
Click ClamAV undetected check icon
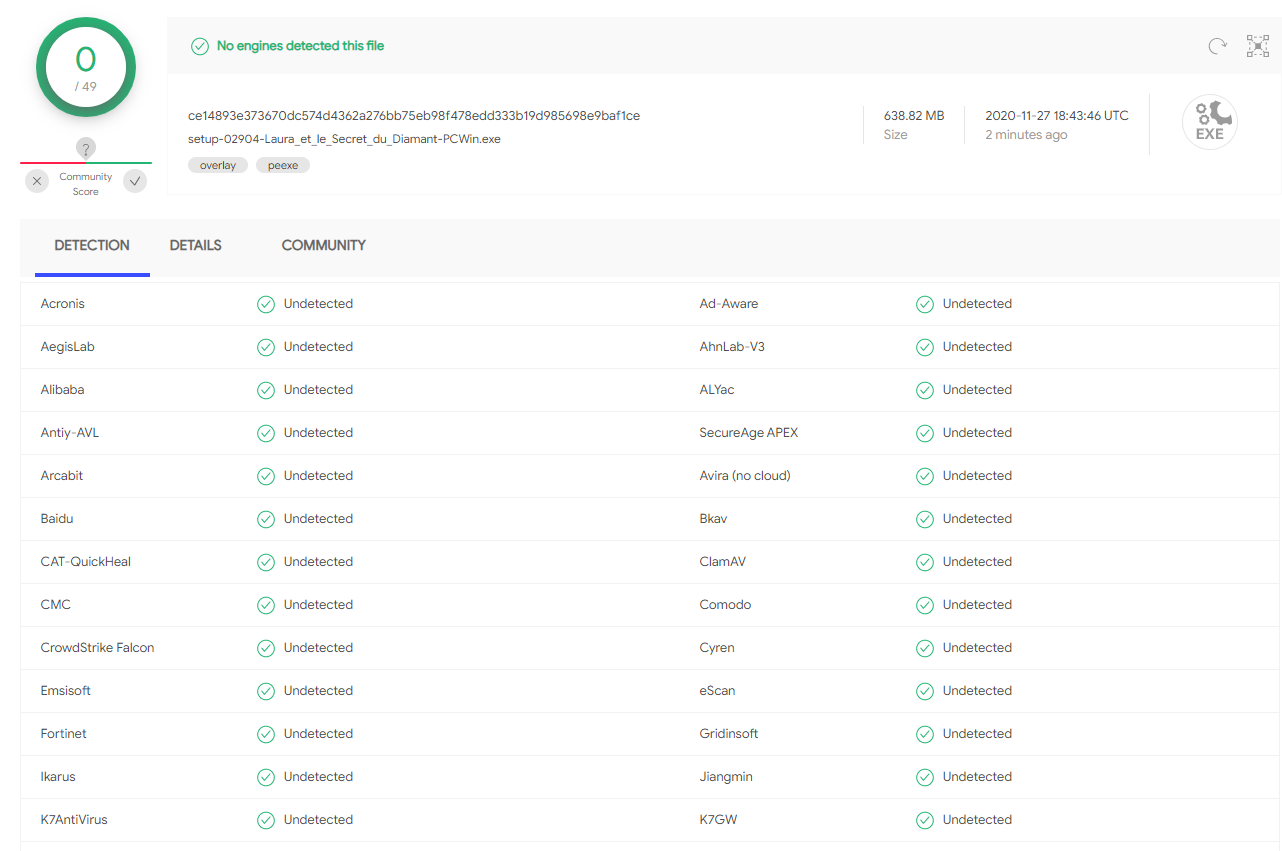click(x=925, y=562)
